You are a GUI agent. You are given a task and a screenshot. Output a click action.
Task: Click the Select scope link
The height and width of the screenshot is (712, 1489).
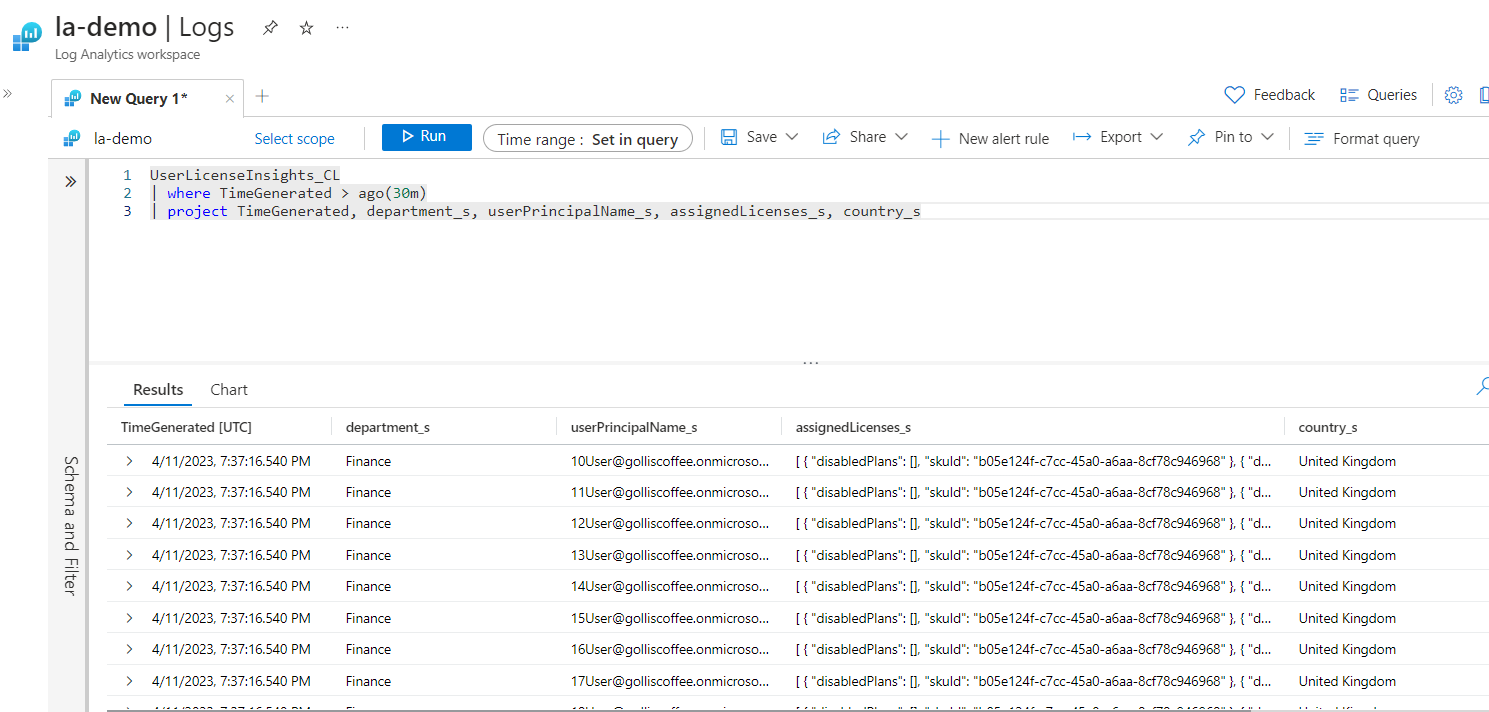coord(294,139)
